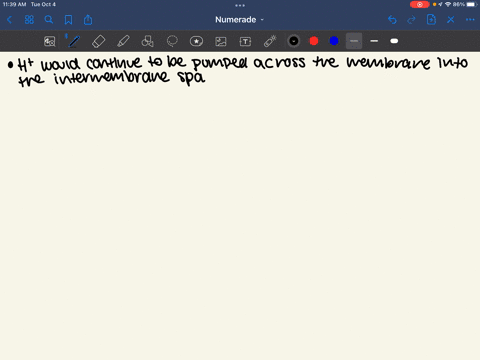
Task: Open the search tool
Action: [x=49, y=20]
